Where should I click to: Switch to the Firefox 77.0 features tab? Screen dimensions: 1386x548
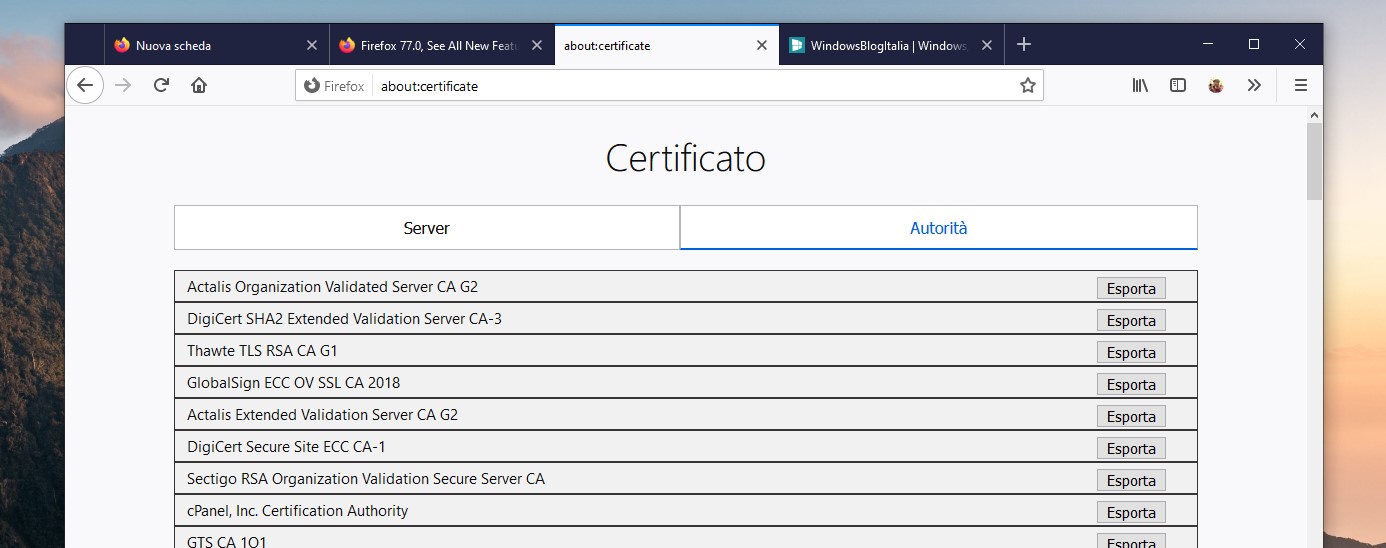[x=441, y=45]
